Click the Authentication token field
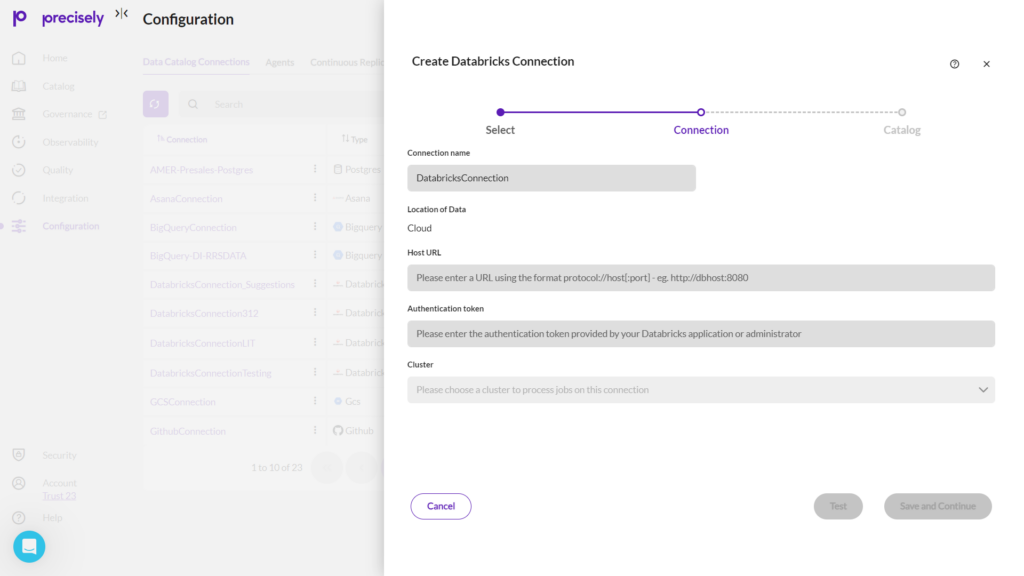 click(x=701, y=334)
